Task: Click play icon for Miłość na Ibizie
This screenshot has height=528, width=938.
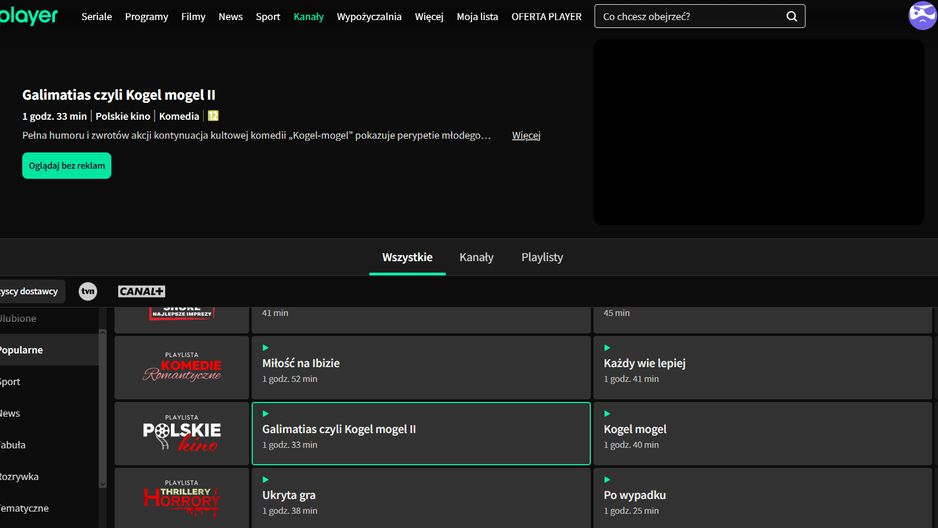Action: 266,347
